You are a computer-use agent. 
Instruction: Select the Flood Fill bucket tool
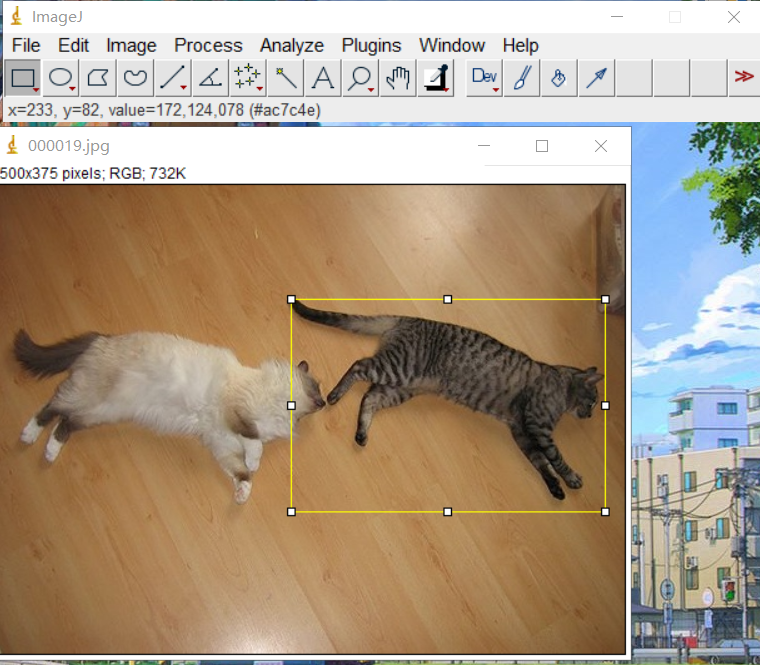tap(559, 78)
